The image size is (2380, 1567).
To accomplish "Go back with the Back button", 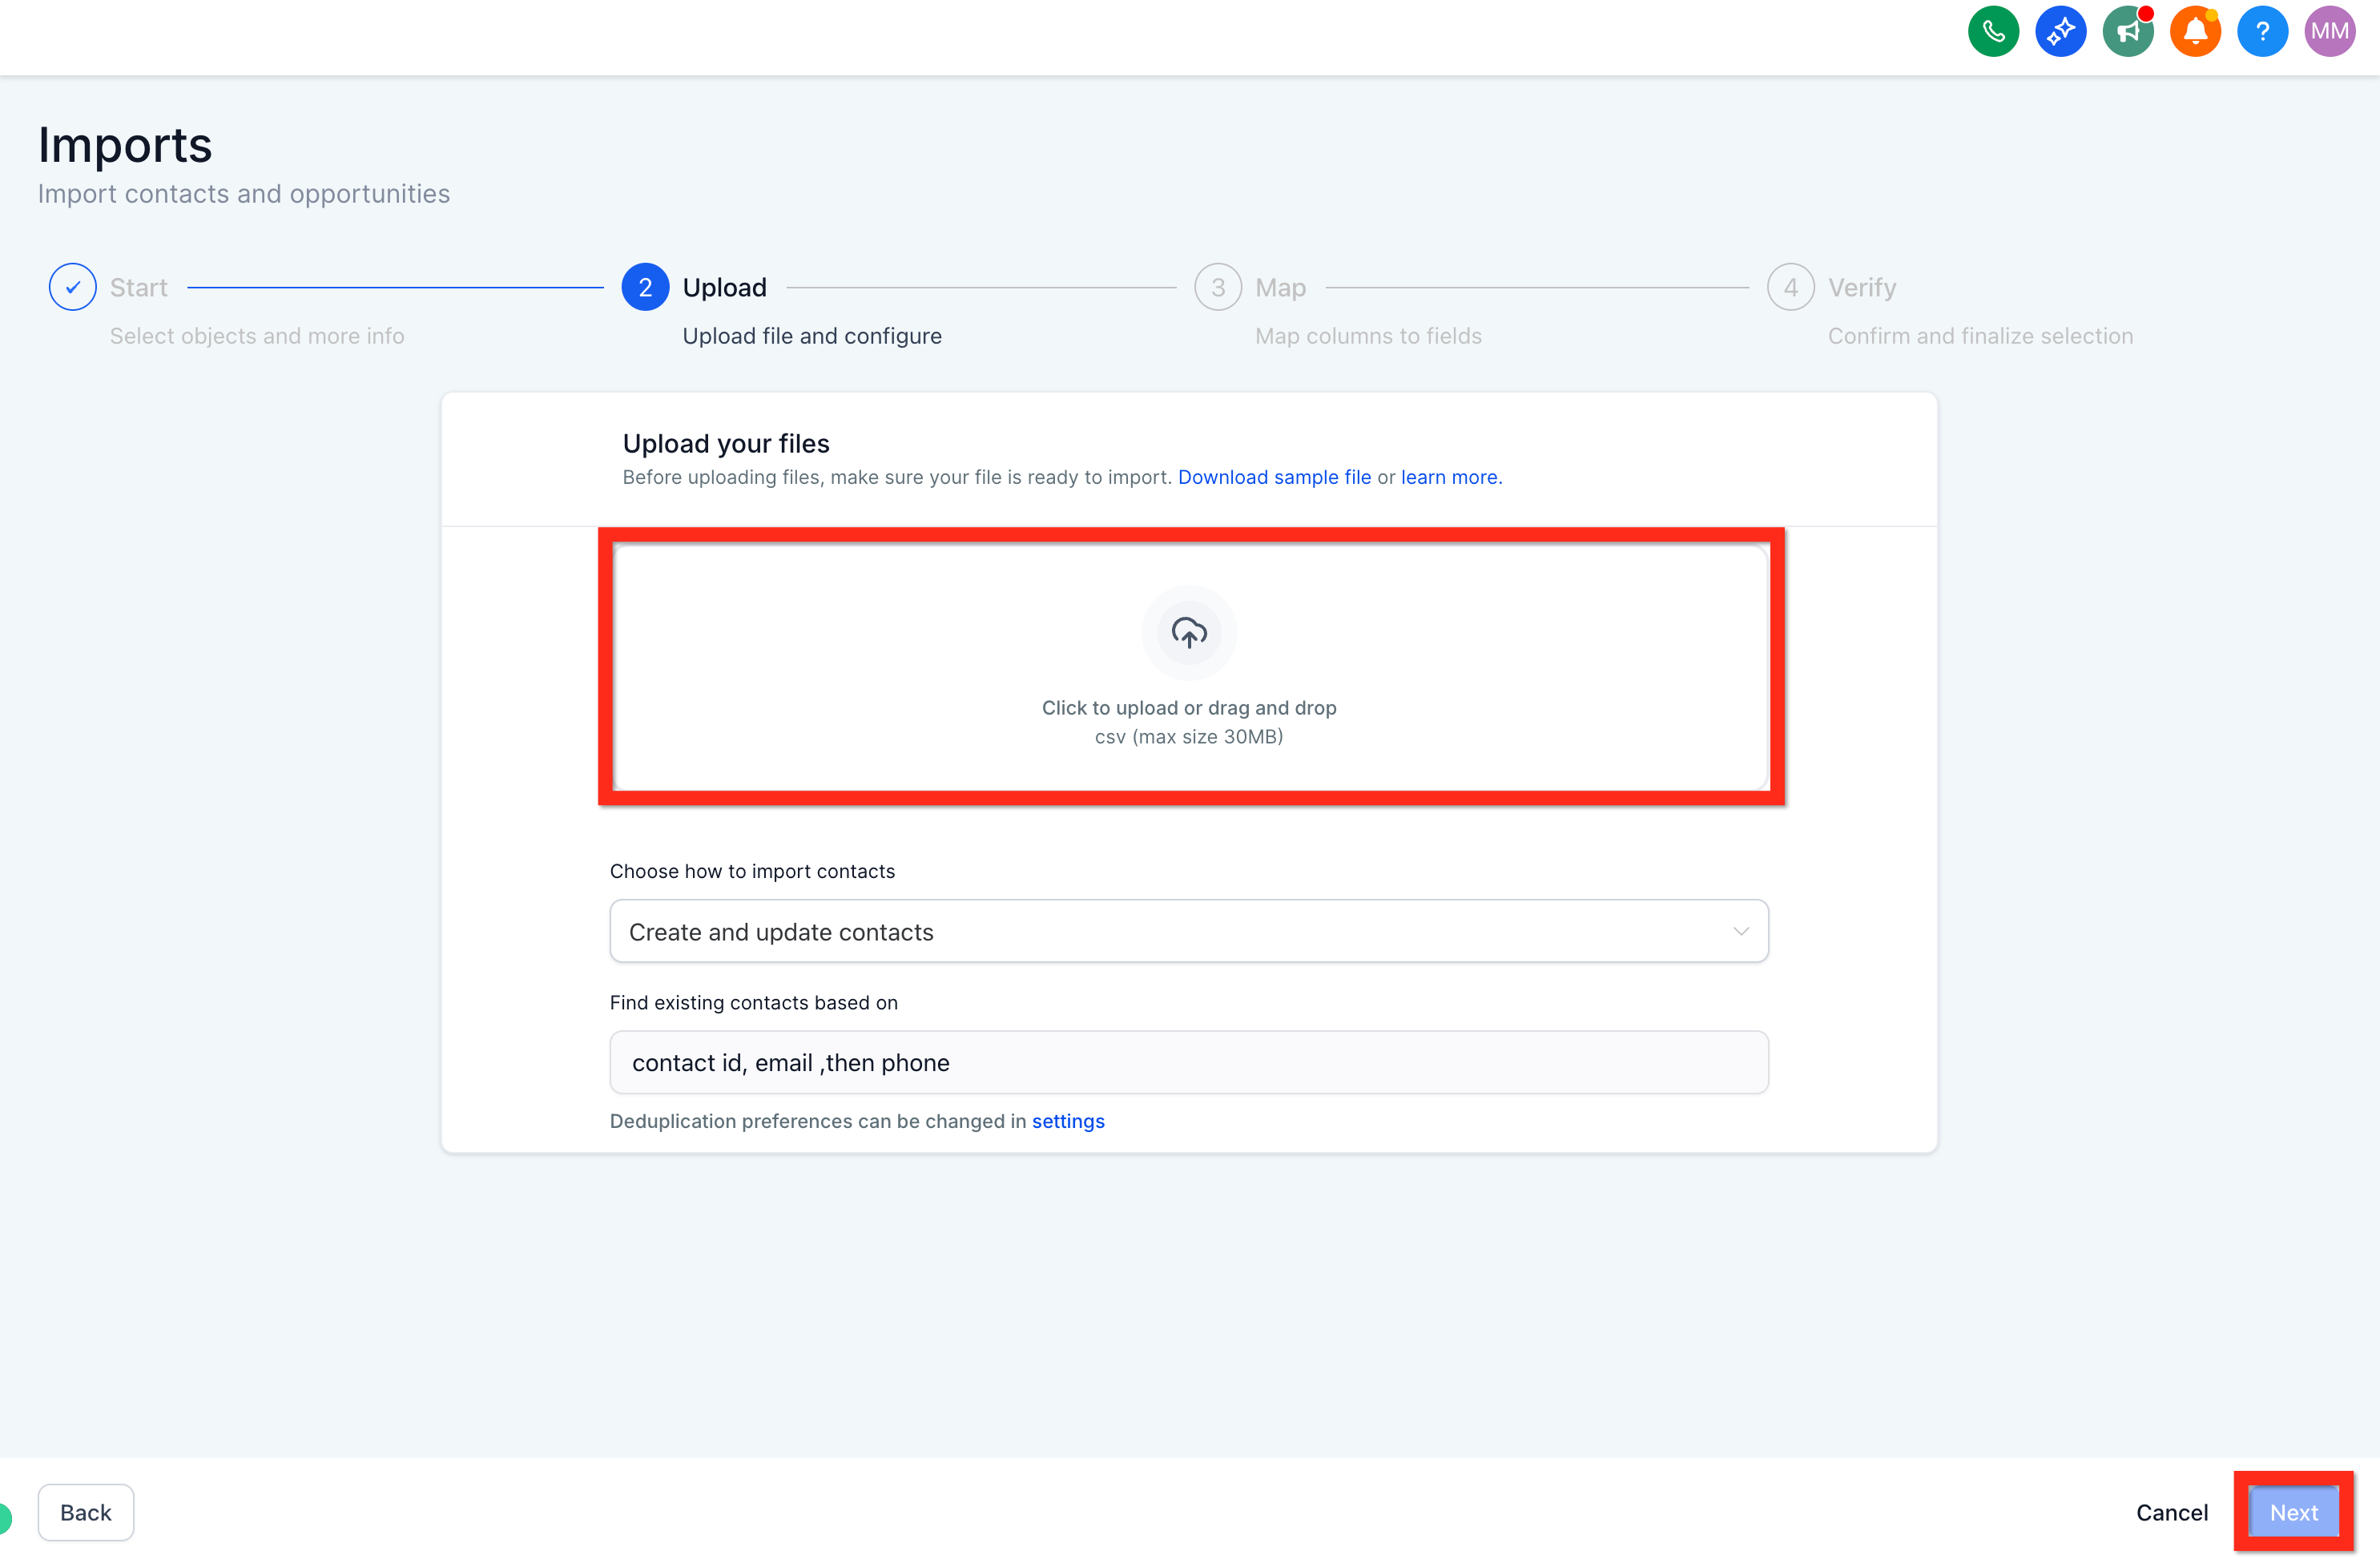I will pyautogui.click(x=86, y=1512).
